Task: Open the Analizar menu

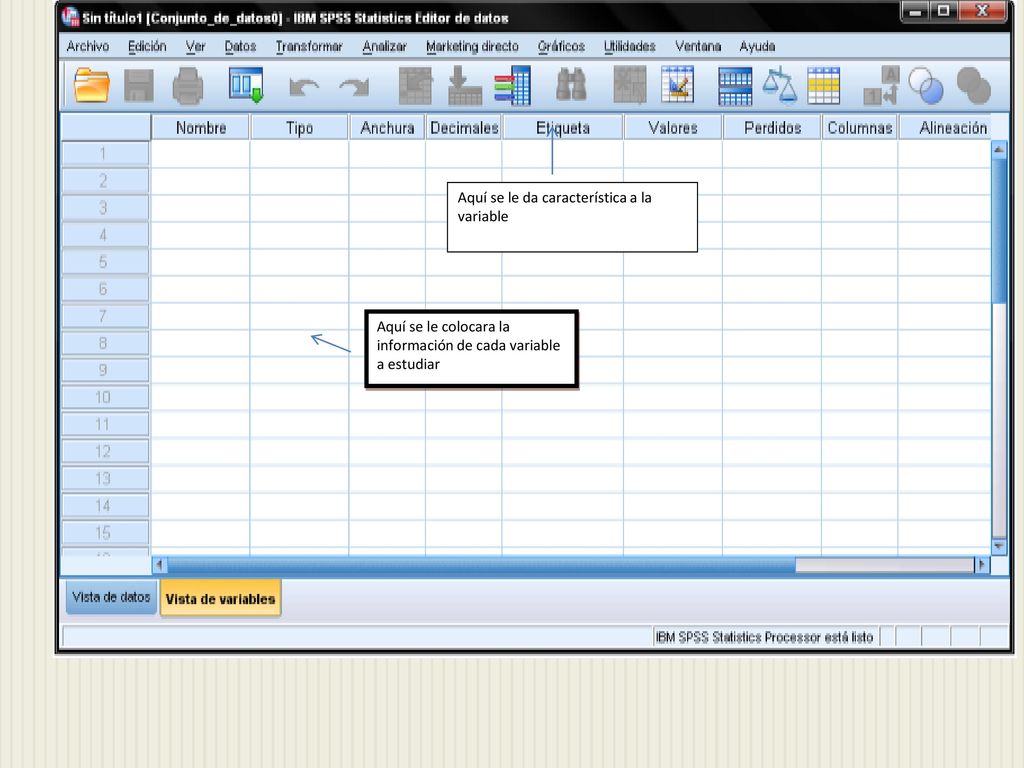Action: coord(385,46)
